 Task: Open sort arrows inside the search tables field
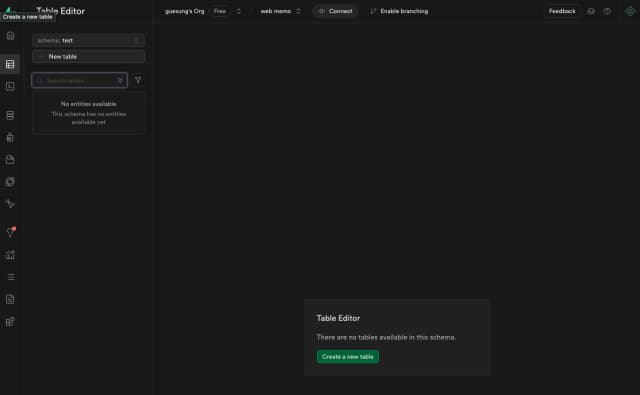click(x=120, y=80)
